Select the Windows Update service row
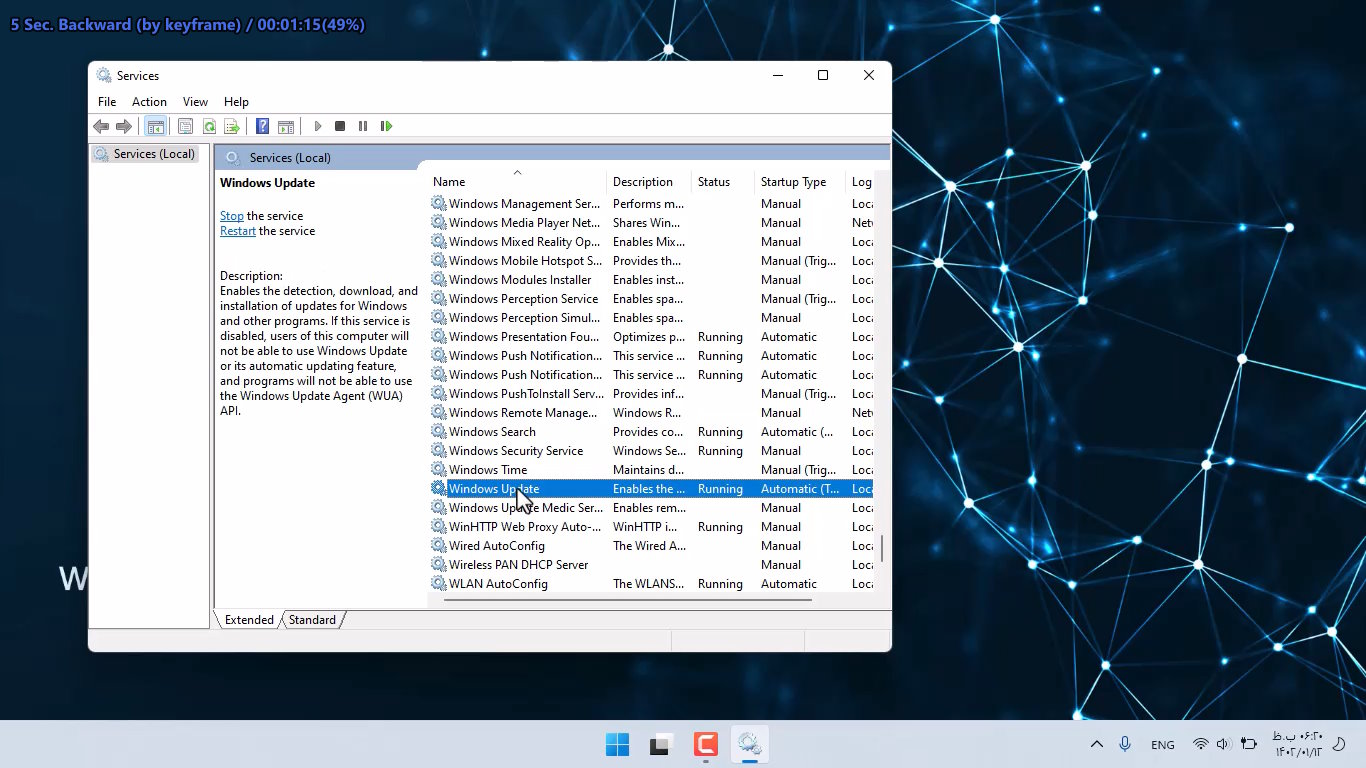This screenshot has width=1366, height=768. (x=651, y=489)
